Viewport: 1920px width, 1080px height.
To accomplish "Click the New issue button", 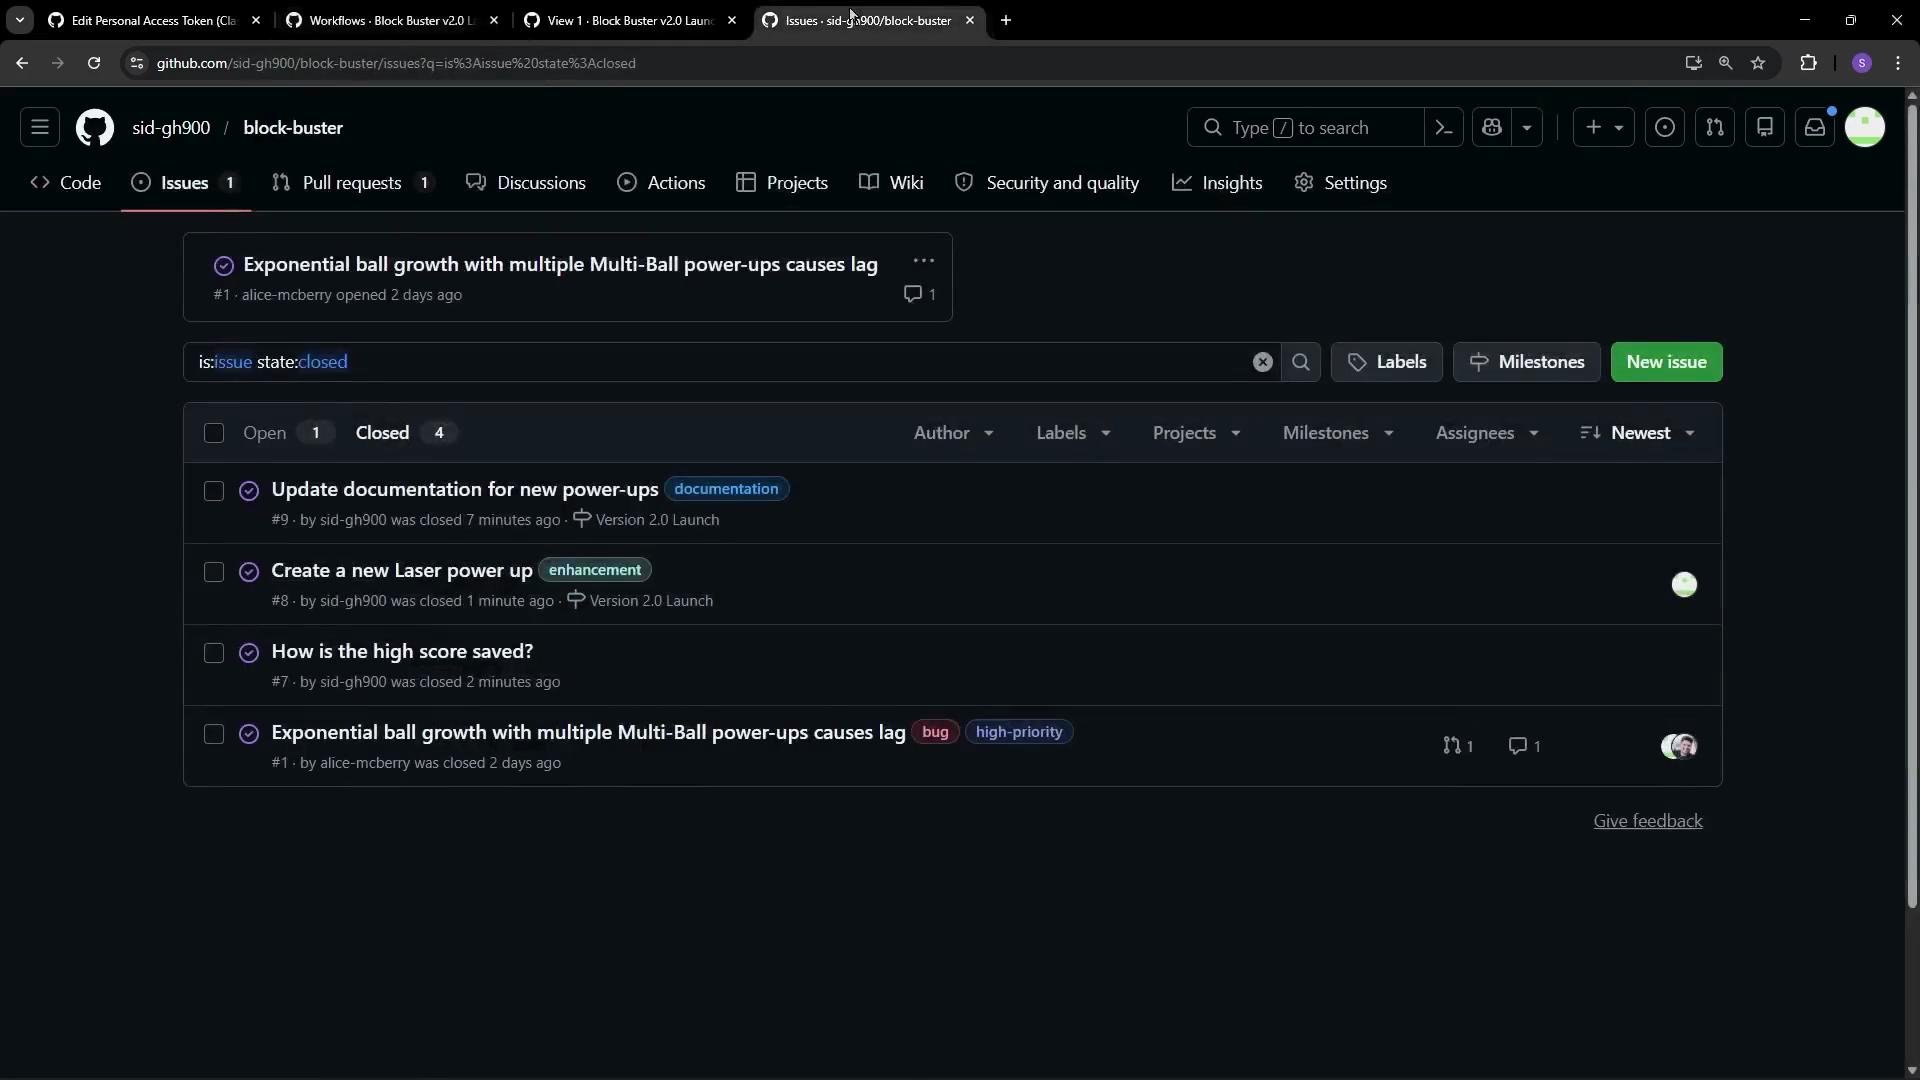I will (1667, 362).
